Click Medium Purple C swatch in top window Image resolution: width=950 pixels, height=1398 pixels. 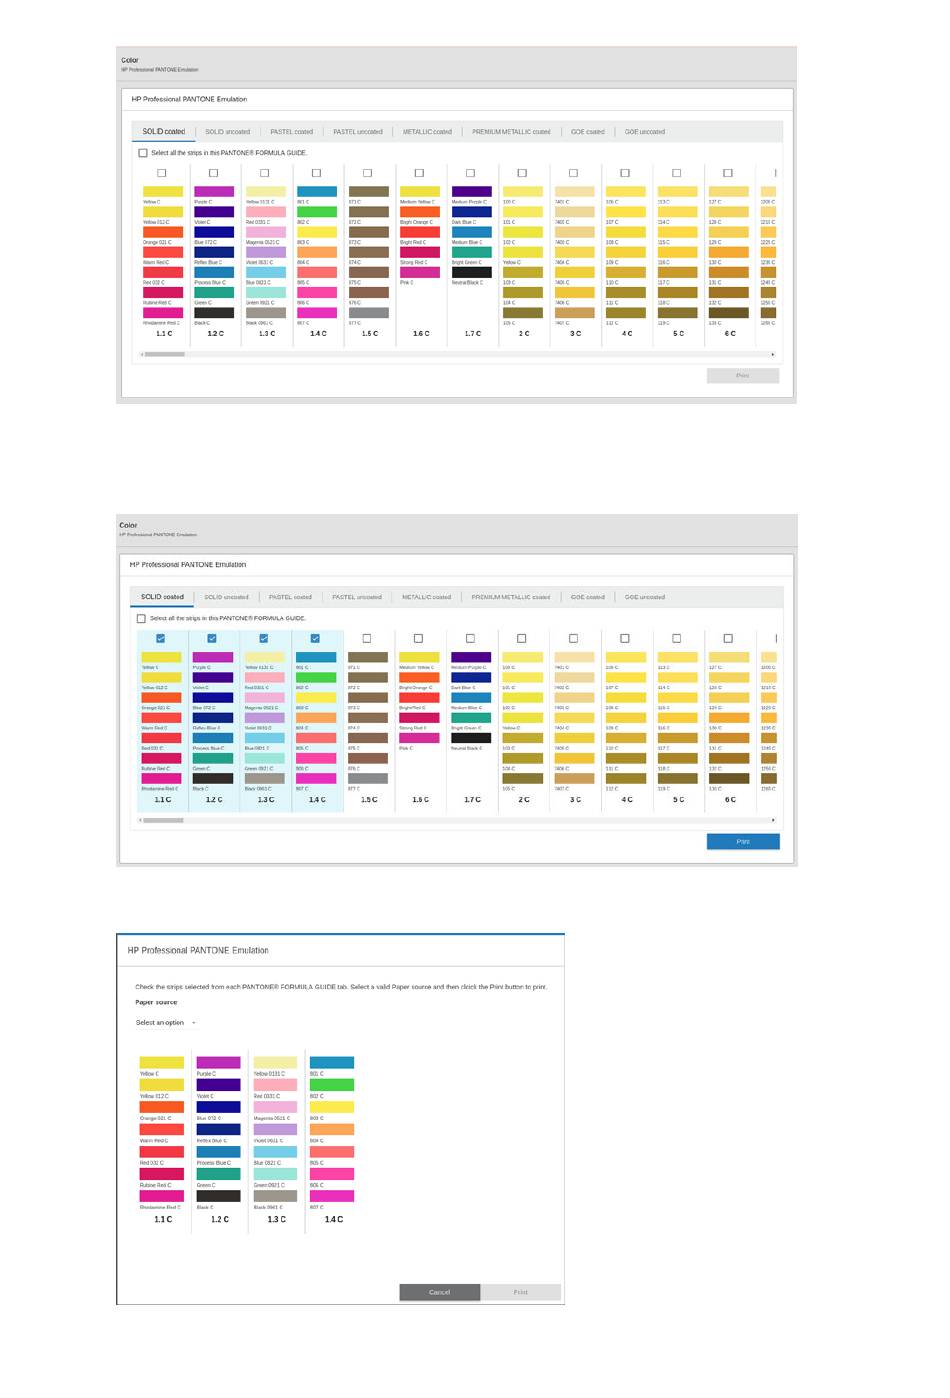pos(472,191)
